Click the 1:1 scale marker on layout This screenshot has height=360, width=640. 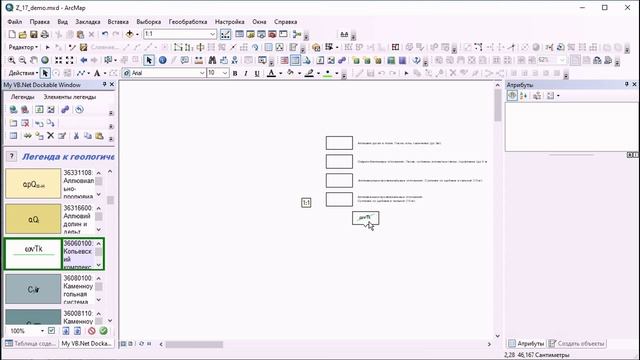[x=306, y=202]
